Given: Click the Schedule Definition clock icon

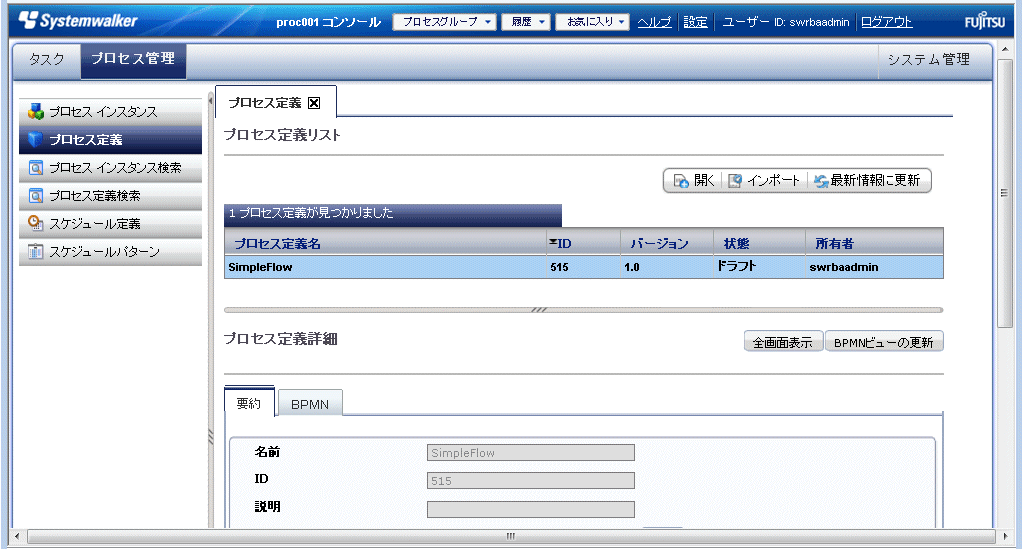Looking at the screenshot, I should click(x=36, y=224).
